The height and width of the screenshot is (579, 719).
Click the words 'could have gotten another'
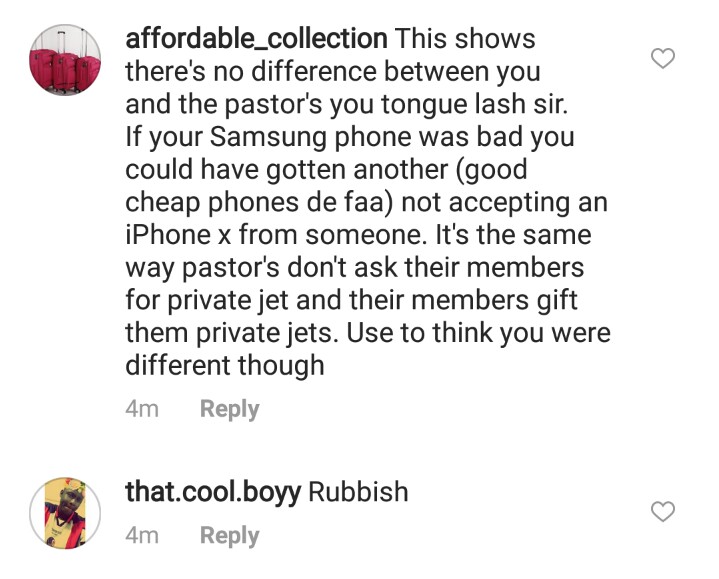[x=286, y=170]
